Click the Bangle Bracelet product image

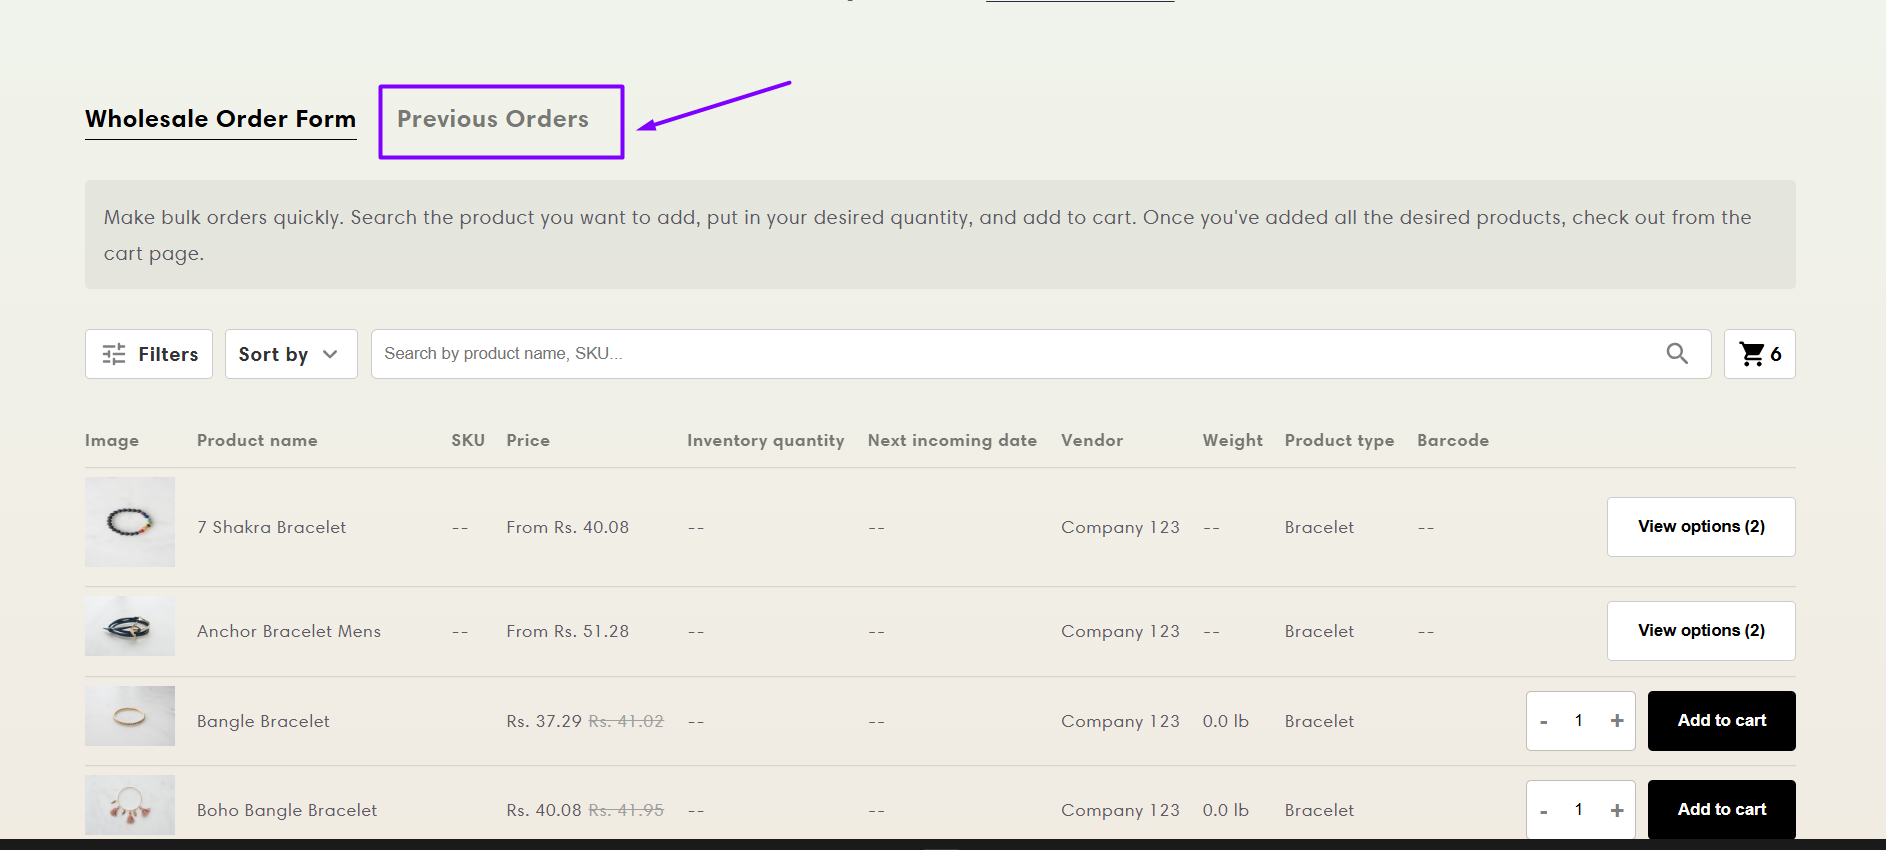point(130,716)
